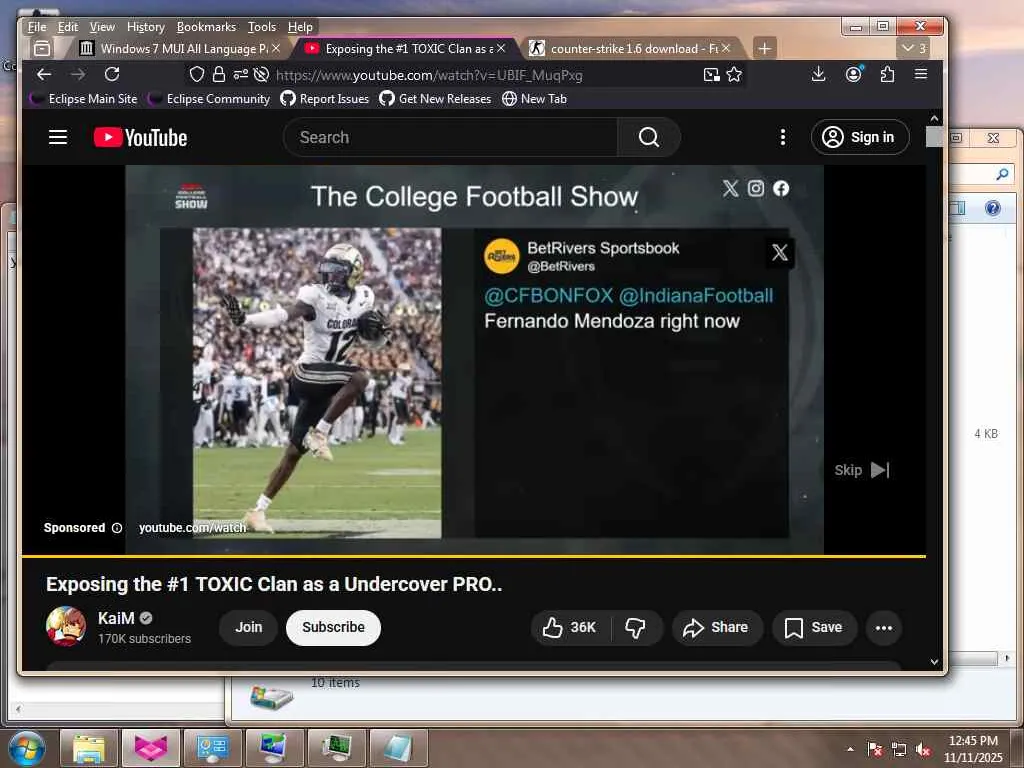Bookmark this page with the star icon
This screenshot has width=1024, height=768.
[734, 74]
